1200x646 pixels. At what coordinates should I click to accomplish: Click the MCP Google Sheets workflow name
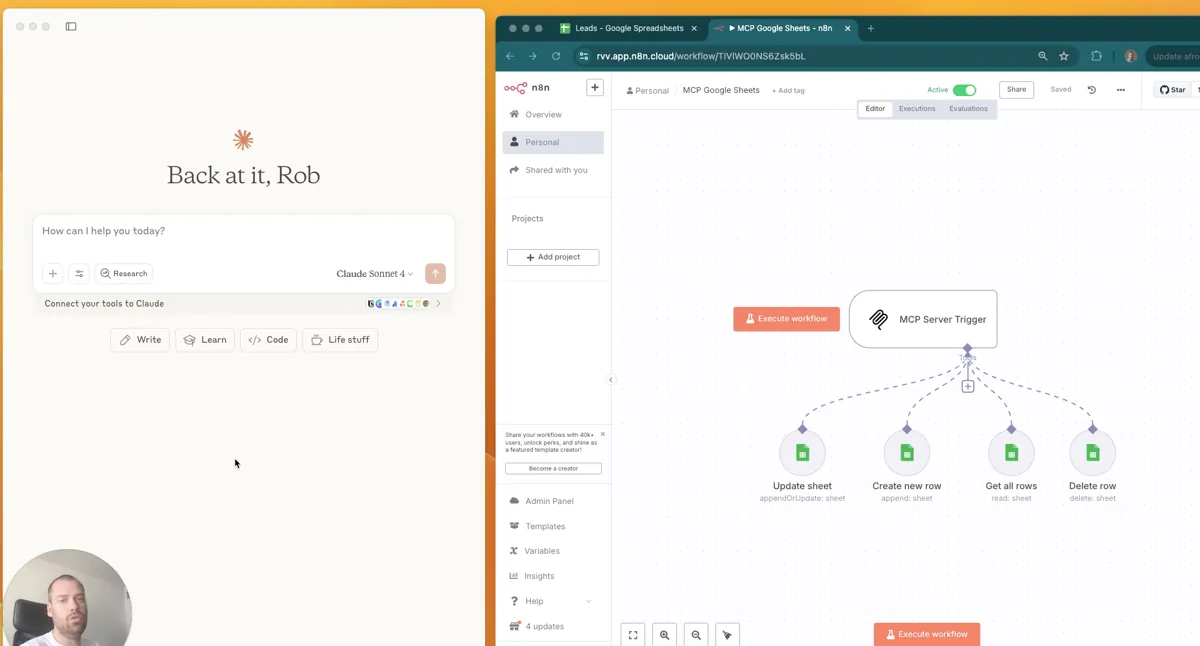[721, 90]
